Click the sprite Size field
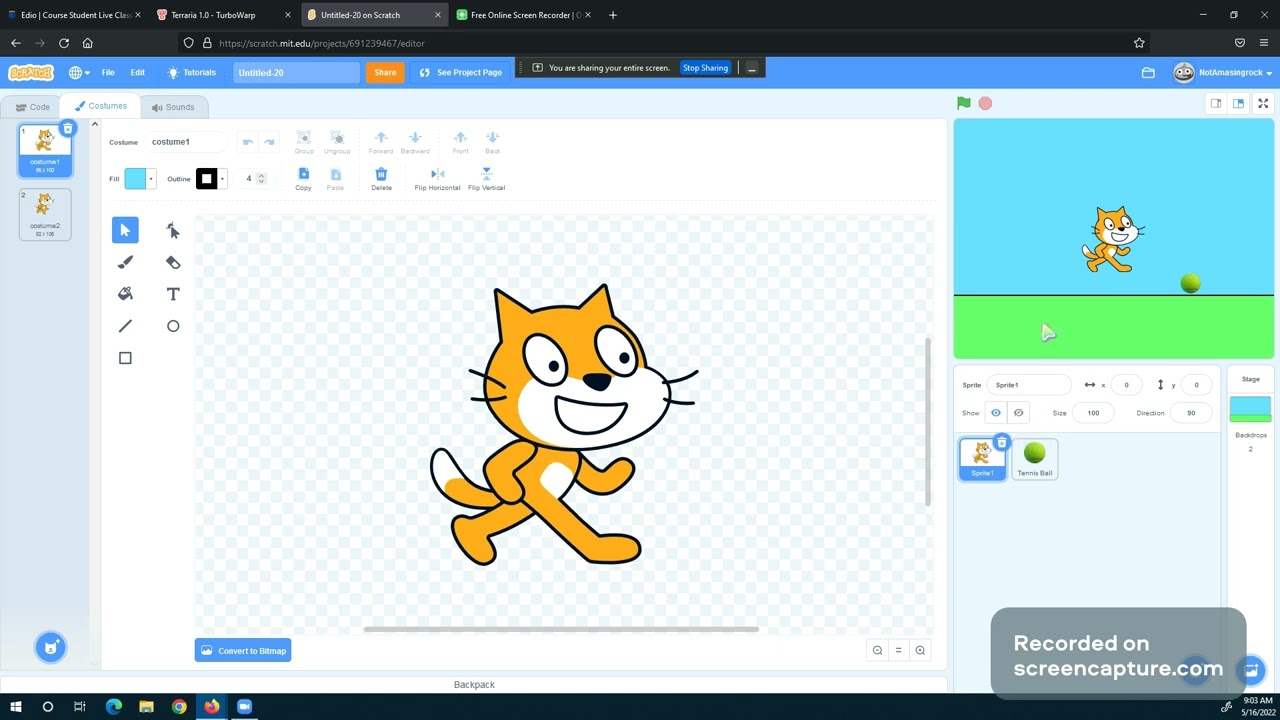1280x720 pixels. pyautogui.click(x=1093, y=413)
